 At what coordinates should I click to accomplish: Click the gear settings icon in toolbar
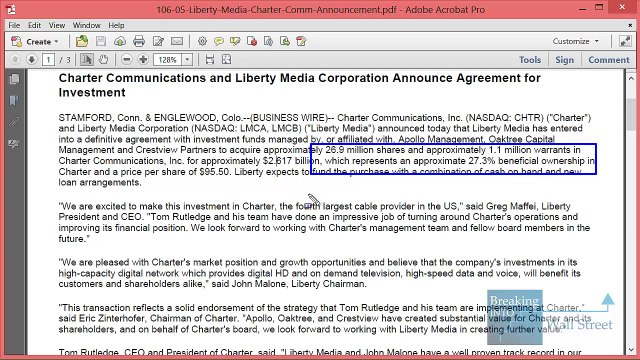point(202,41)
